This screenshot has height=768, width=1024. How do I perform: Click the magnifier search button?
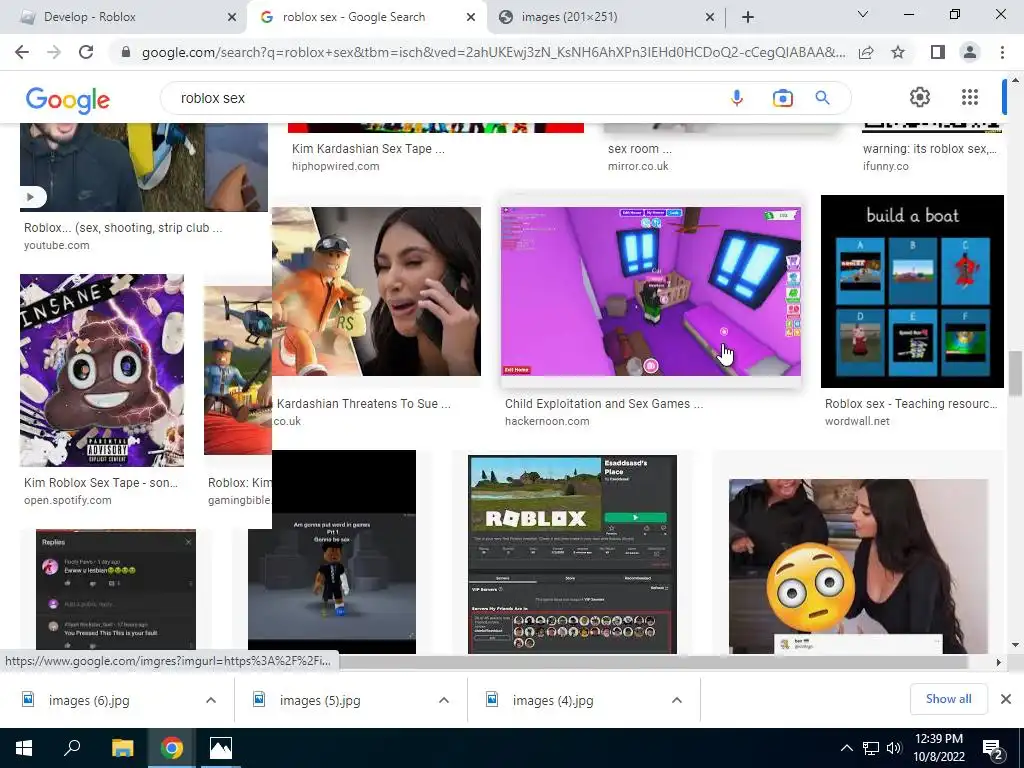pyautogui.click(x=822, y=98)
